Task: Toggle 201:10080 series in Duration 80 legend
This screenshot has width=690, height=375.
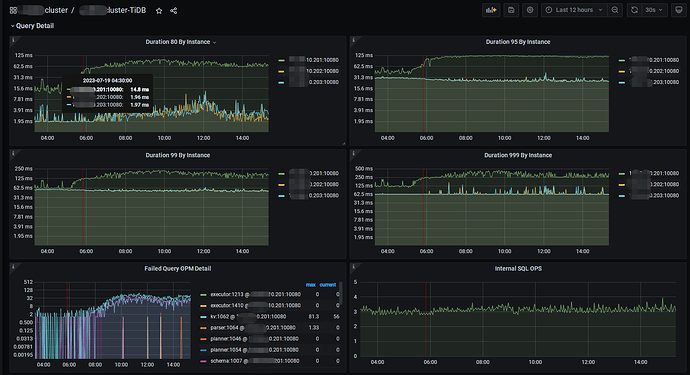Action: 314,60
